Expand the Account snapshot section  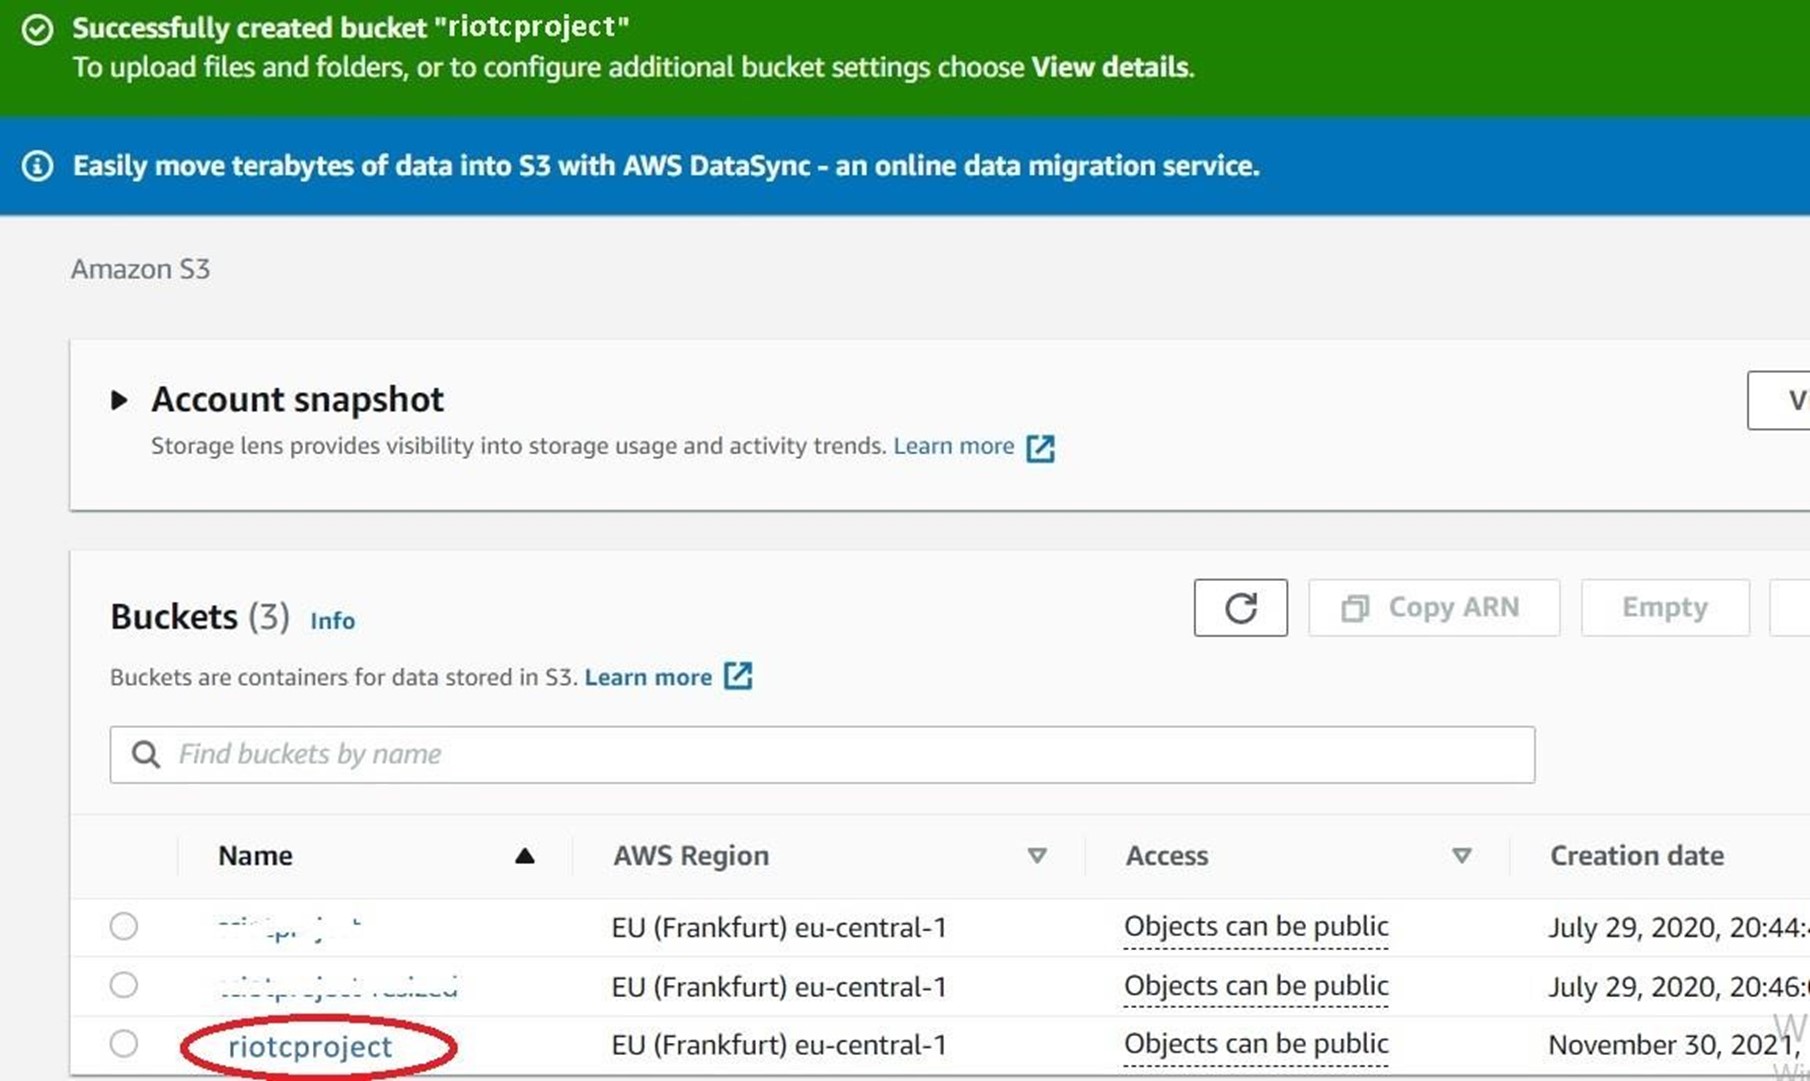(x=119, y=400)
